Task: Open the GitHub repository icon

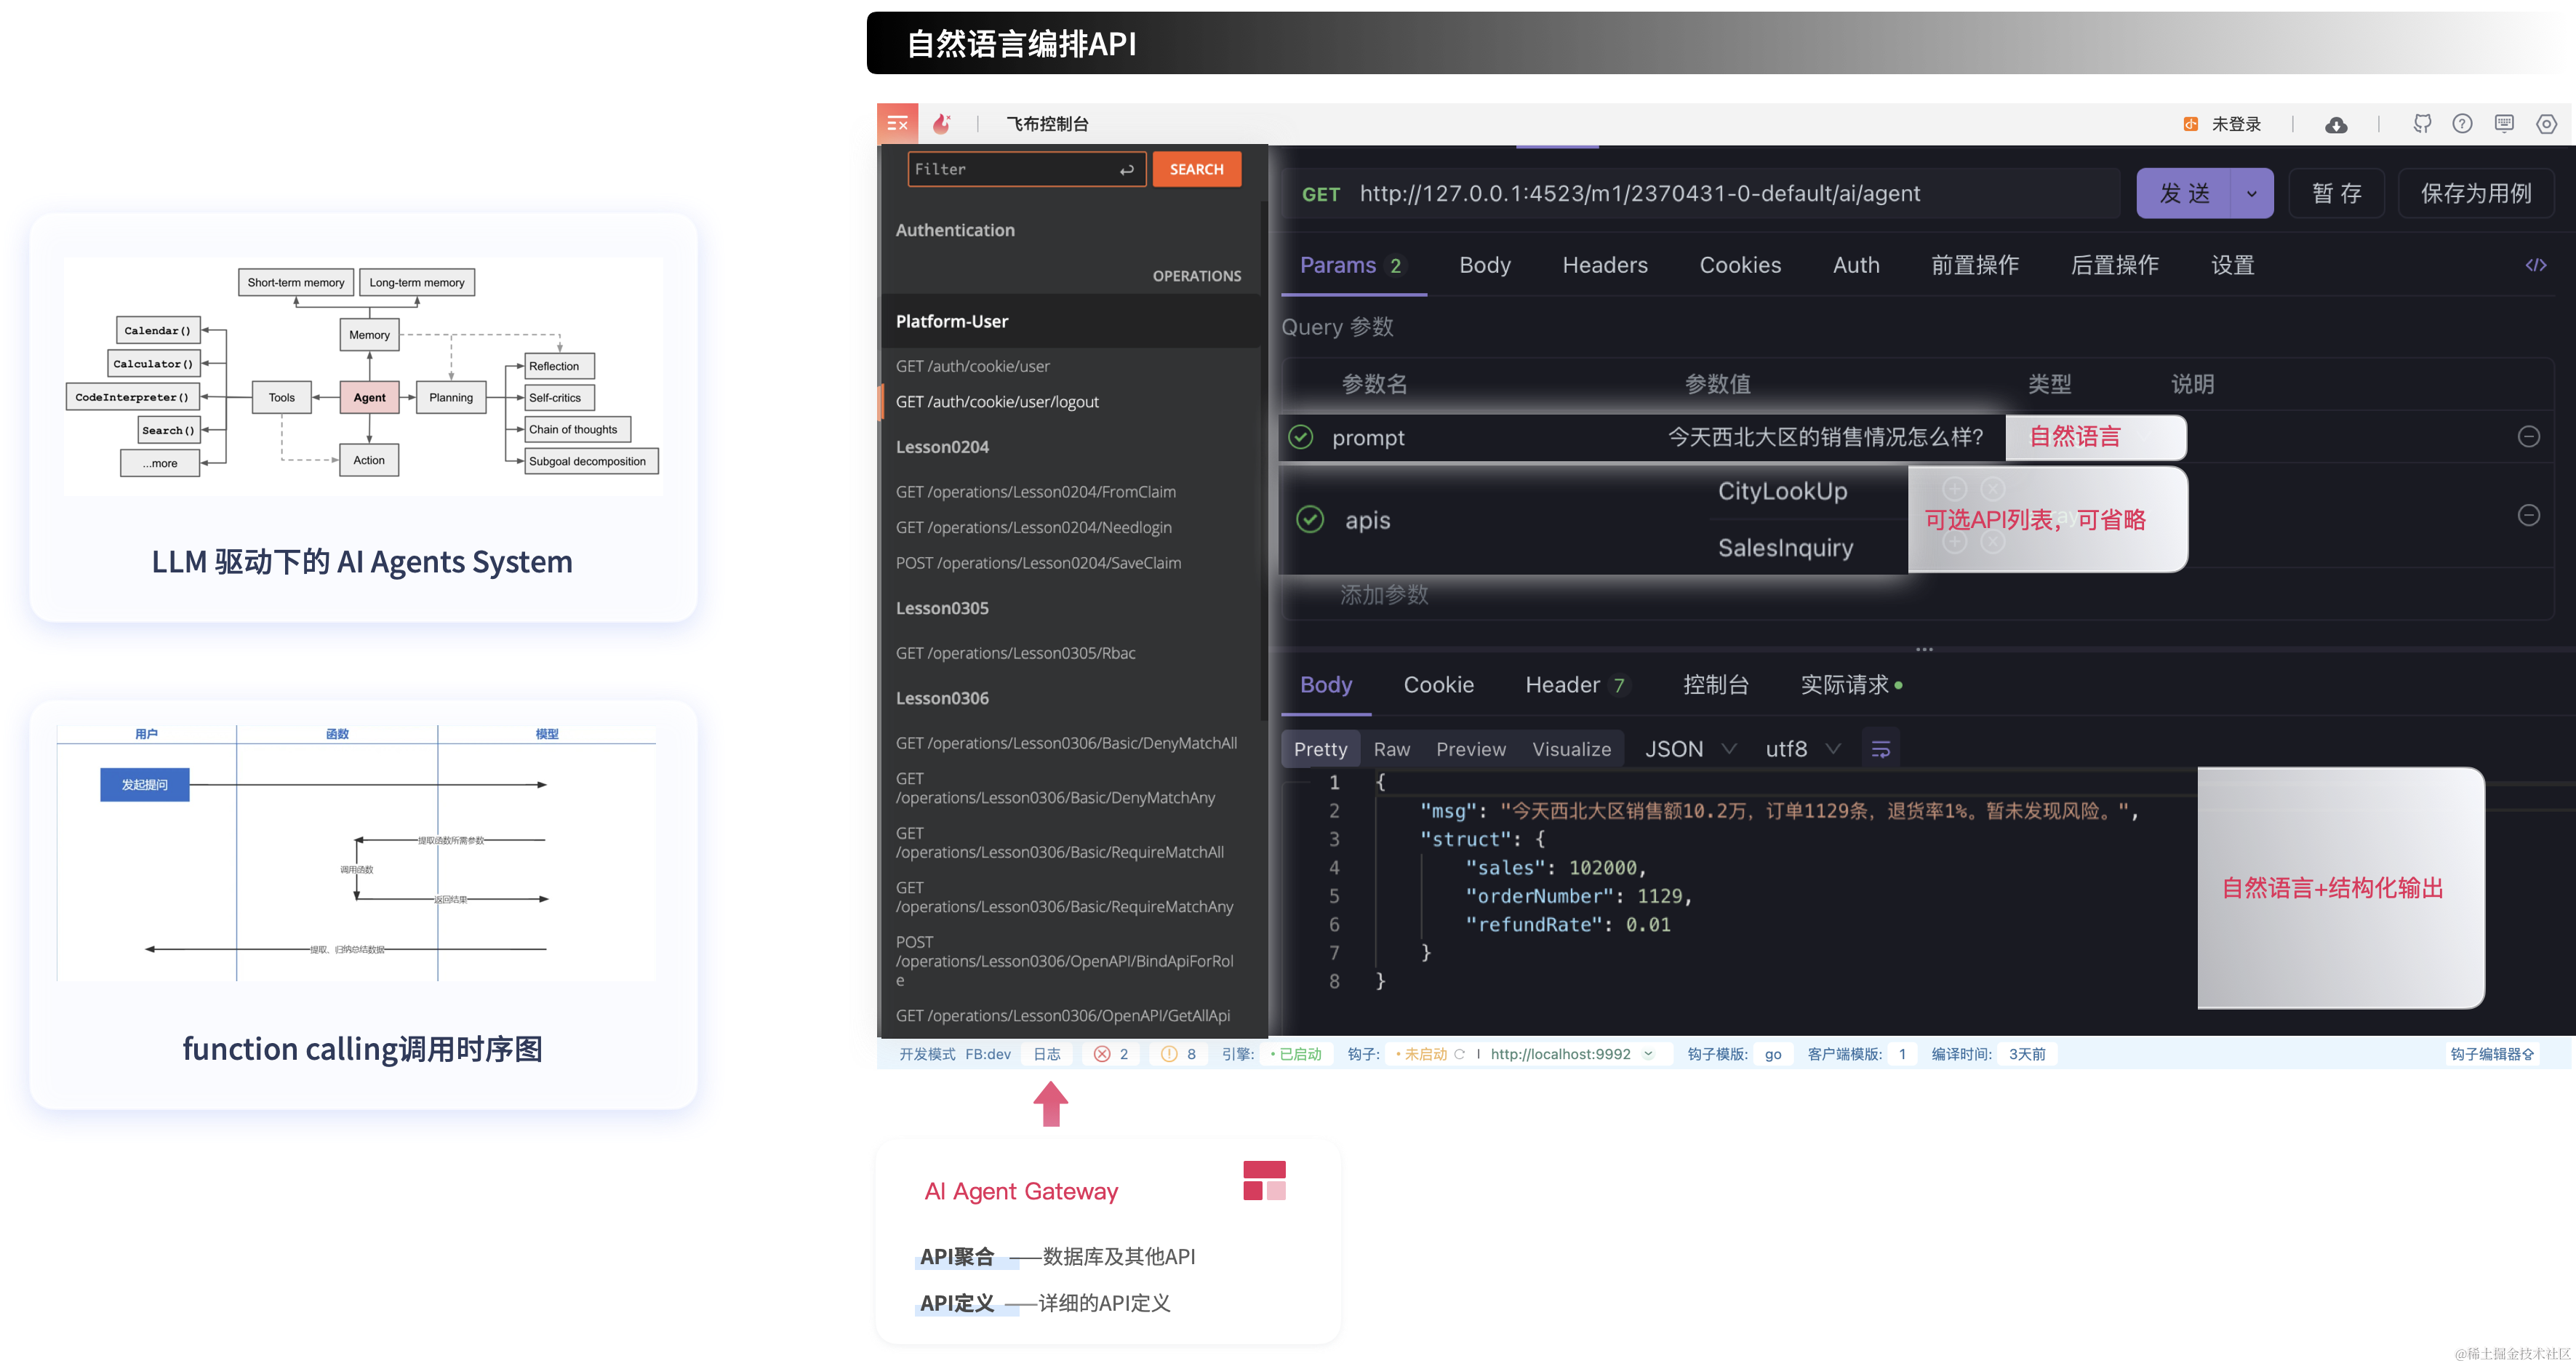Action: pyautogui.click(x=2422, y=123)
